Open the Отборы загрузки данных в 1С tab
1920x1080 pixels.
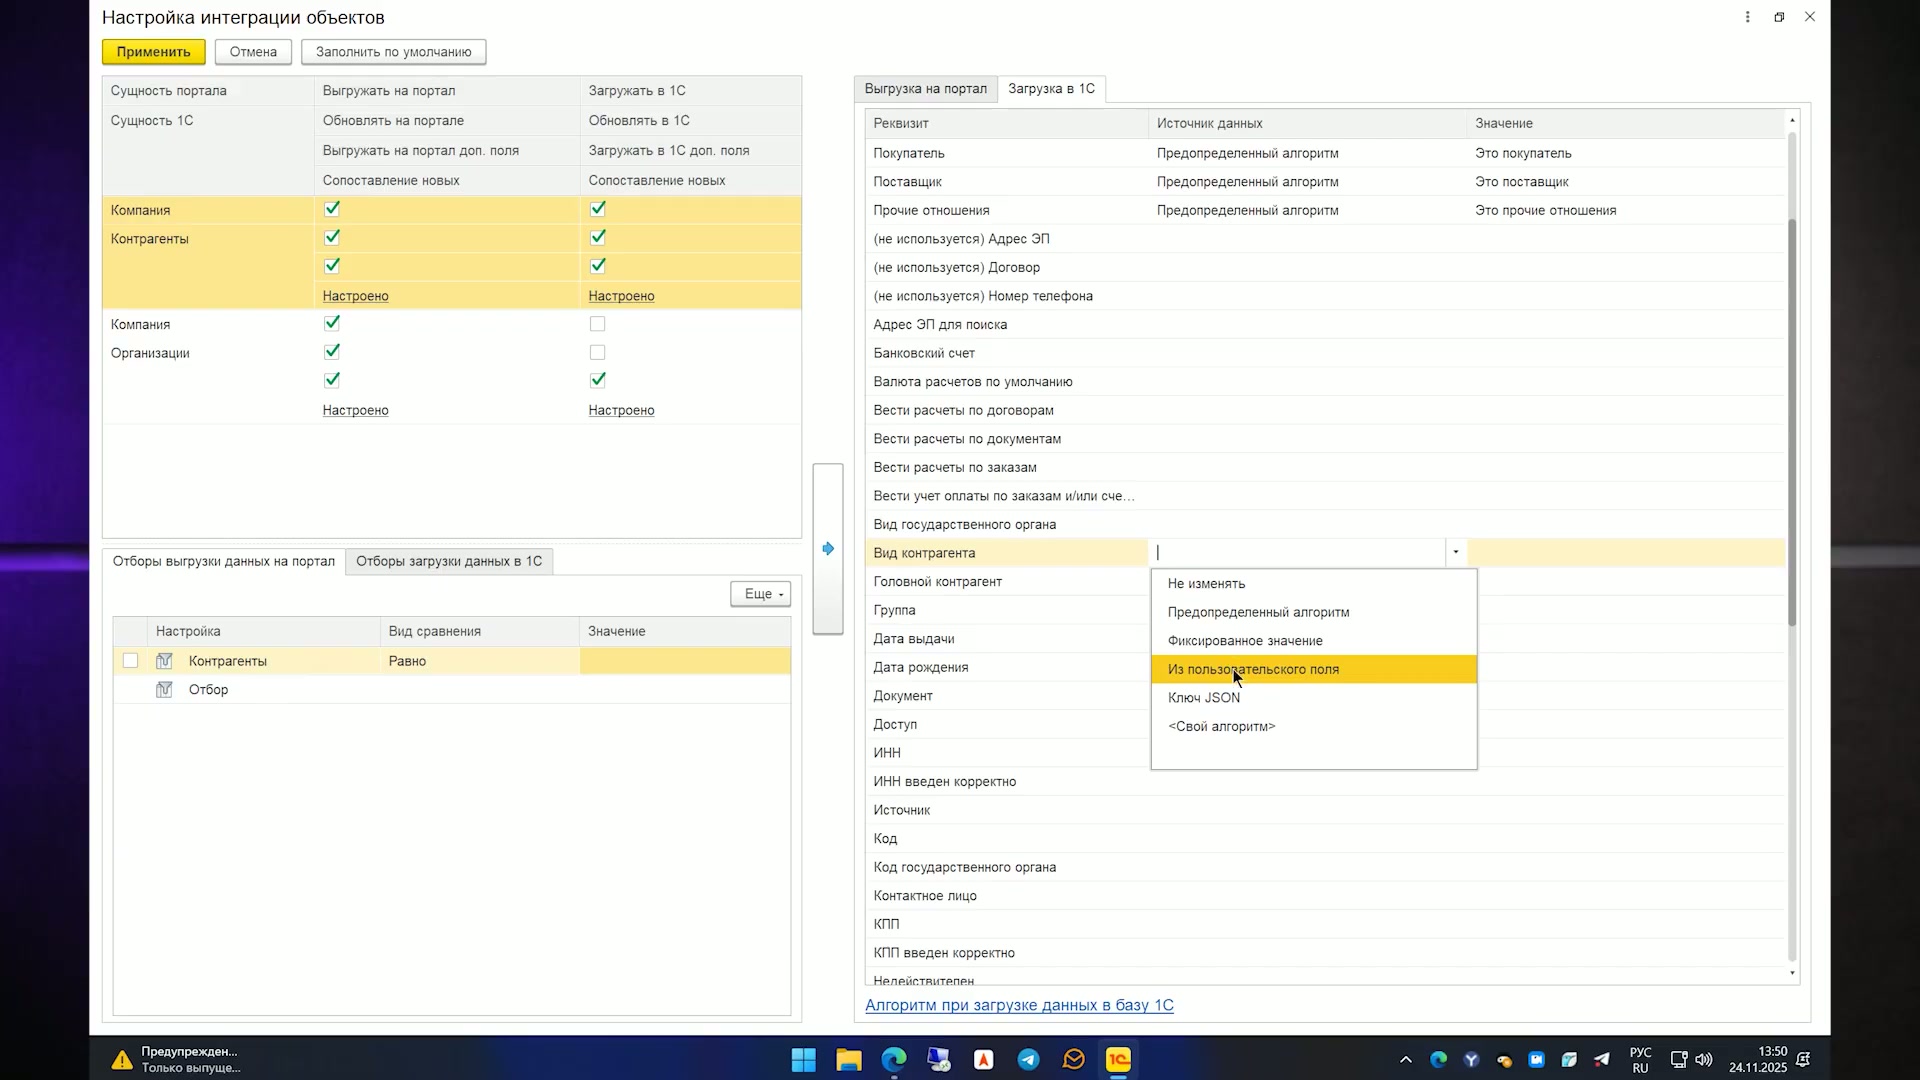(449, 561)
